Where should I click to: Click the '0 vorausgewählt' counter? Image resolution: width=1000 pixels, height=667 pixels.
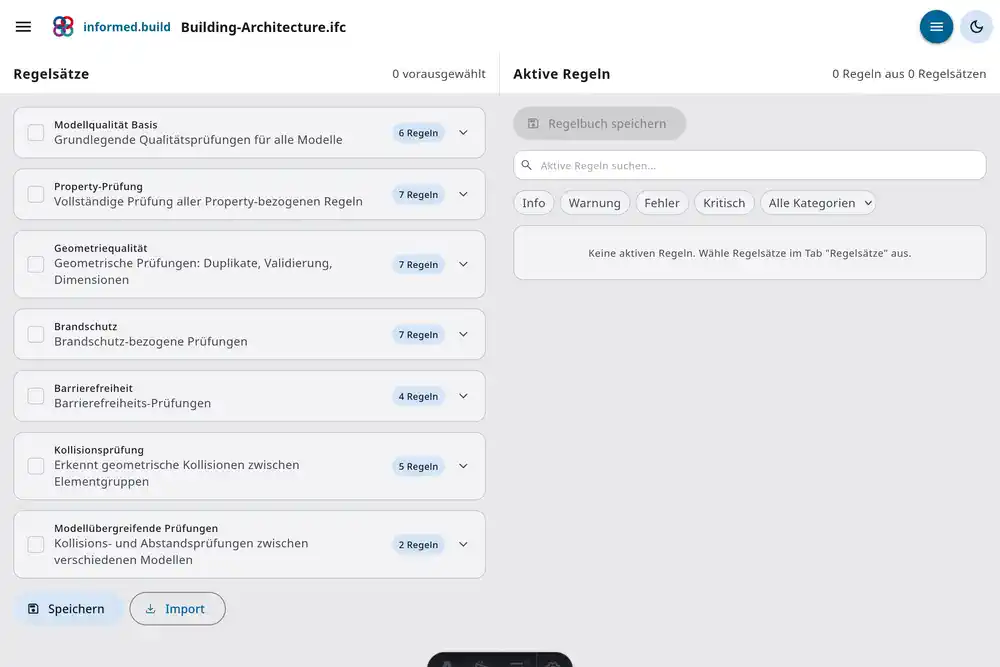click(439, 74)
